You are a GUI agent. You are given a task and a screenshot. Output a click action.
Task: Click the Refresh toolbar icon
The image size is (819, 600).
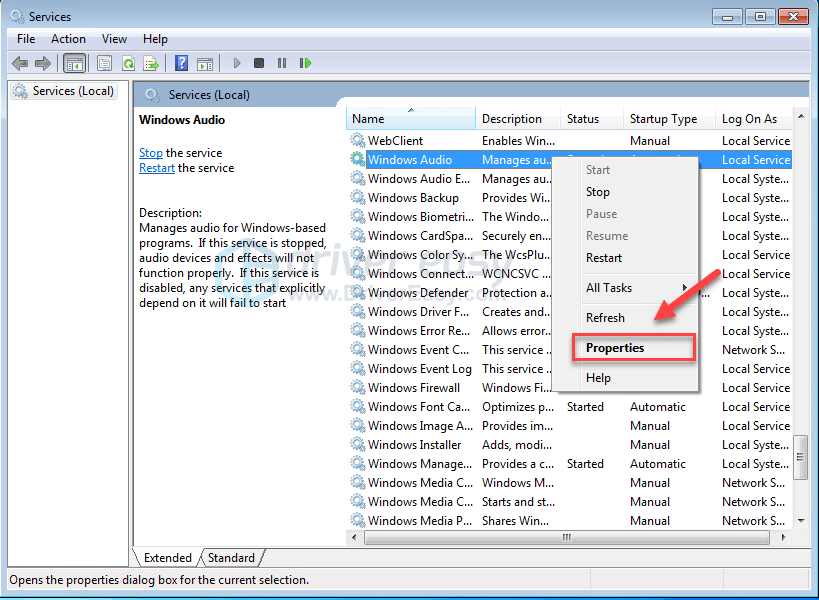pyautogui.click(x=128, y=63)
